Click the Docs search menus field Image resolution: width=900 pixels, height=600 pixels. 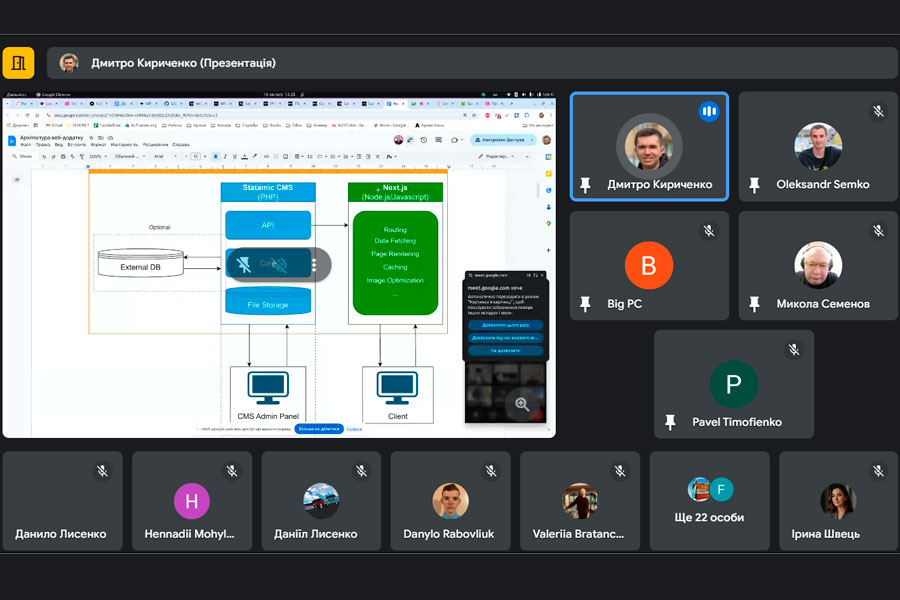(x=23, y=156)
